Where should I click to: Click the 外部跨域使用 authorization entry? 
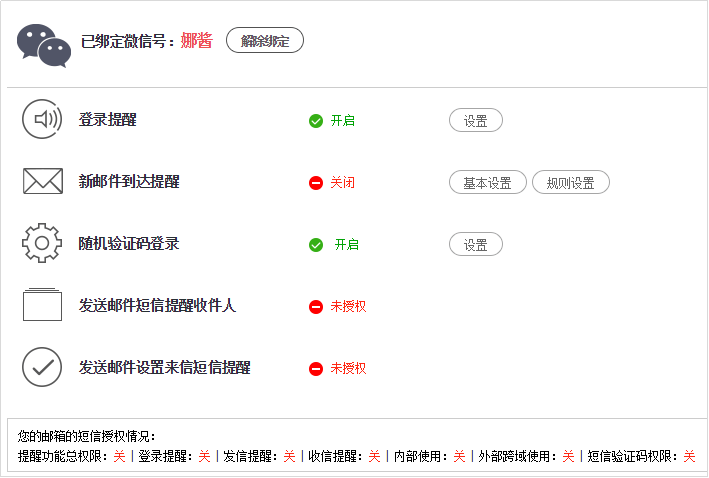[526, 456]
